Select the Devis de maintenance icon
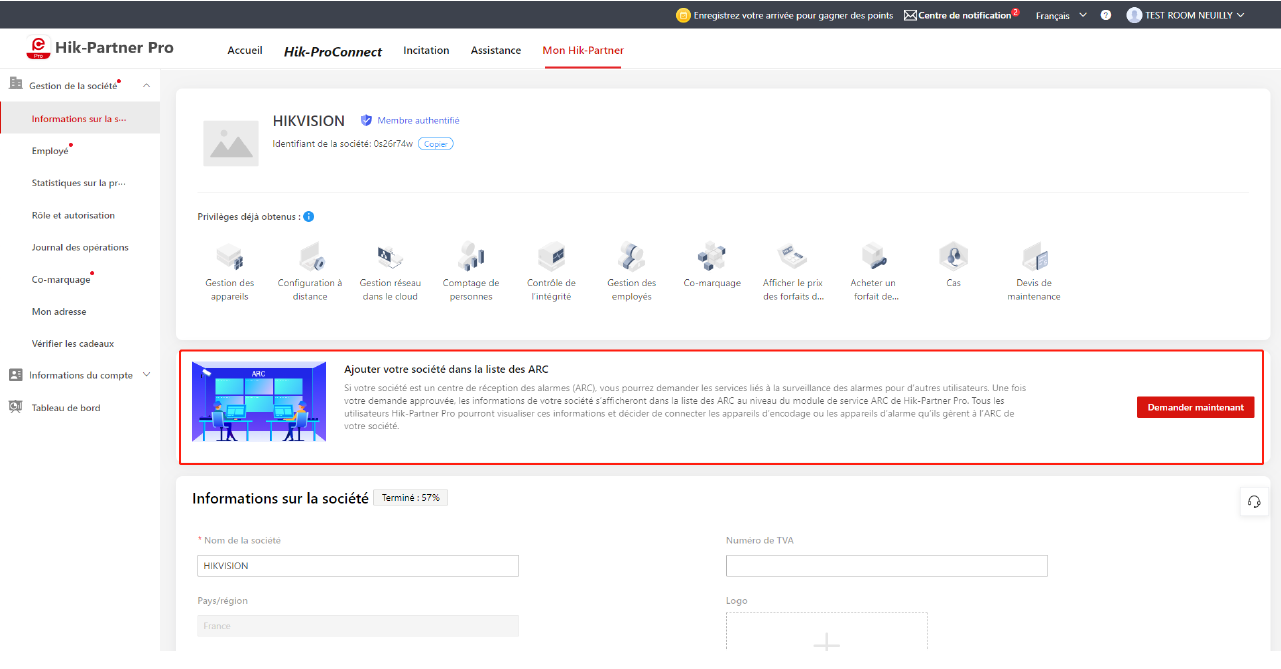The width and height of the screenshot is (1281, 669). (1034, 257)
